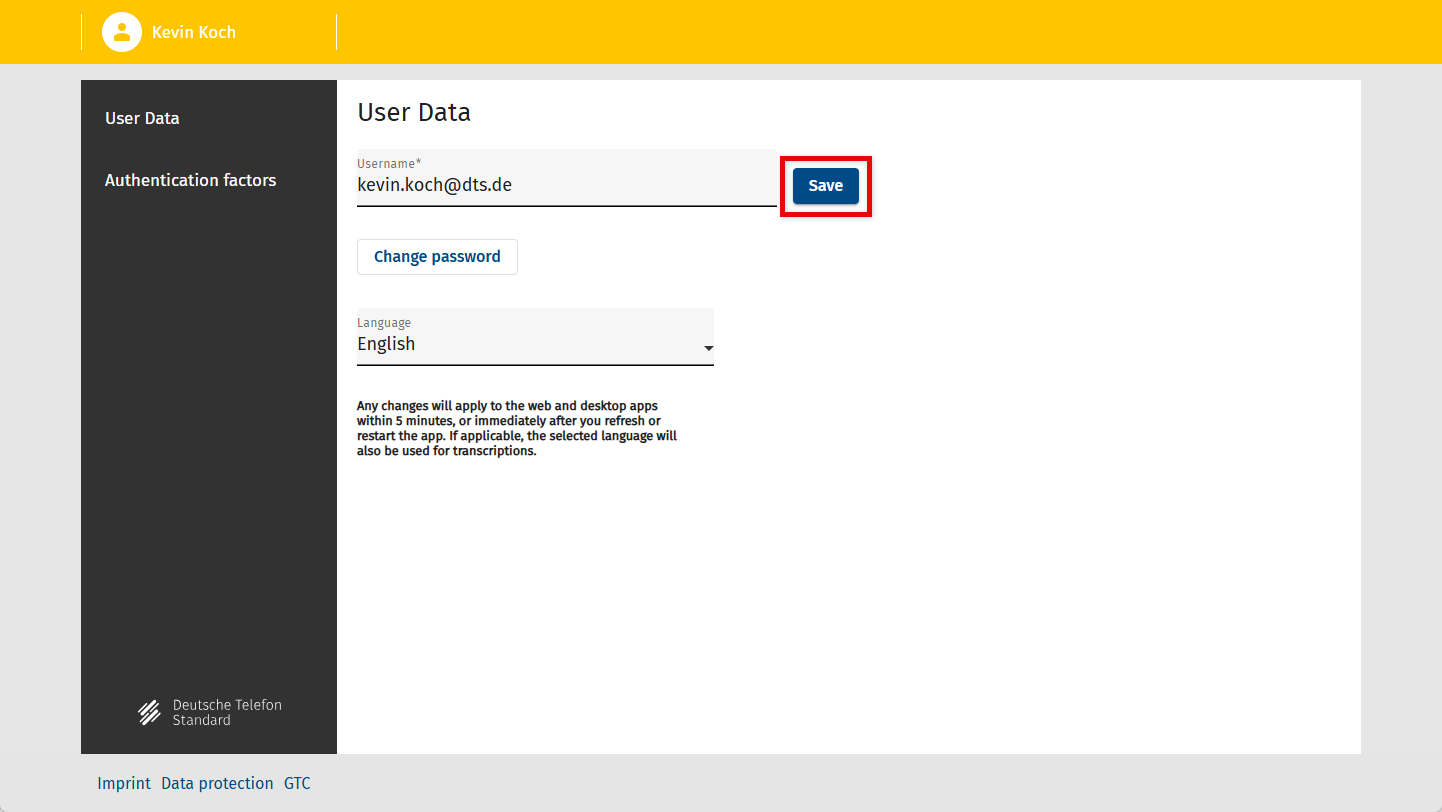Follow the GTC link in footer
The width and height of the screenshot is (1442, 812).
[x=297, y=783]
